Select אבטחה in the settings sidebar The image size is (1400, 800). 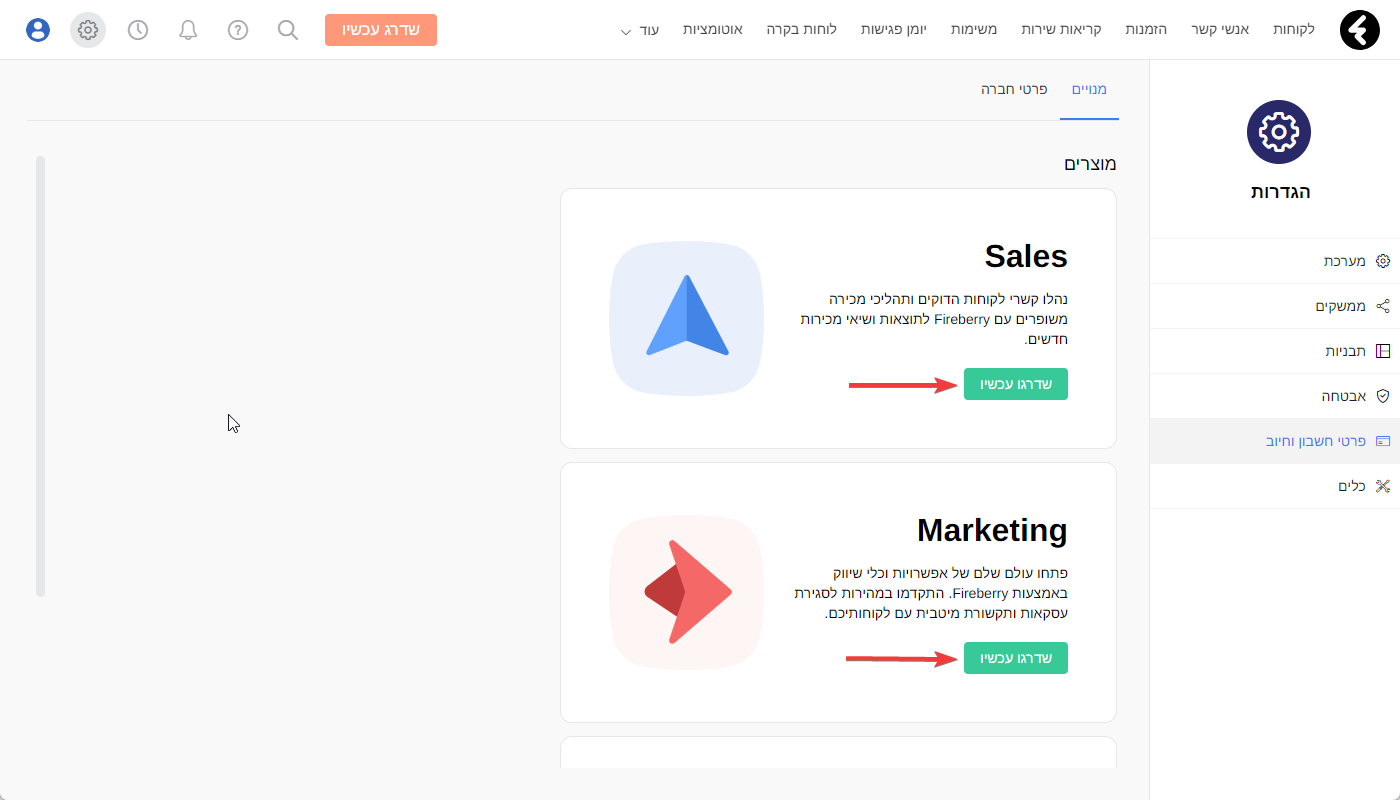(1275, 396)
